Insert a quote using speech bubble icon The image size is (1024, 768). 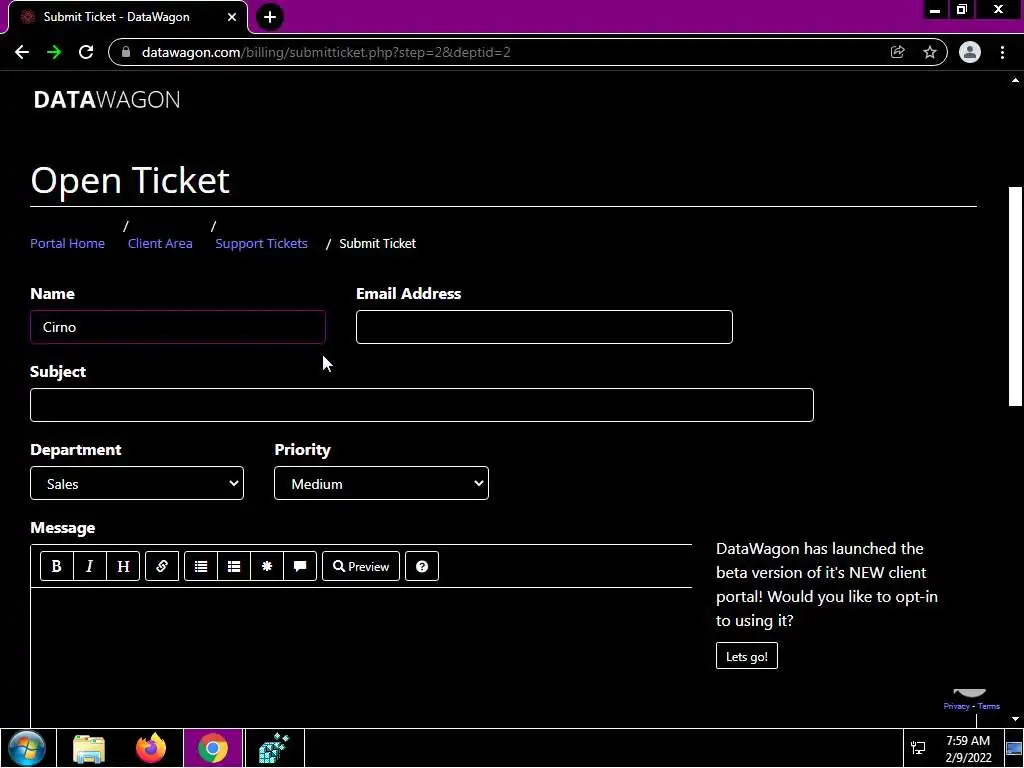[300, 566]
